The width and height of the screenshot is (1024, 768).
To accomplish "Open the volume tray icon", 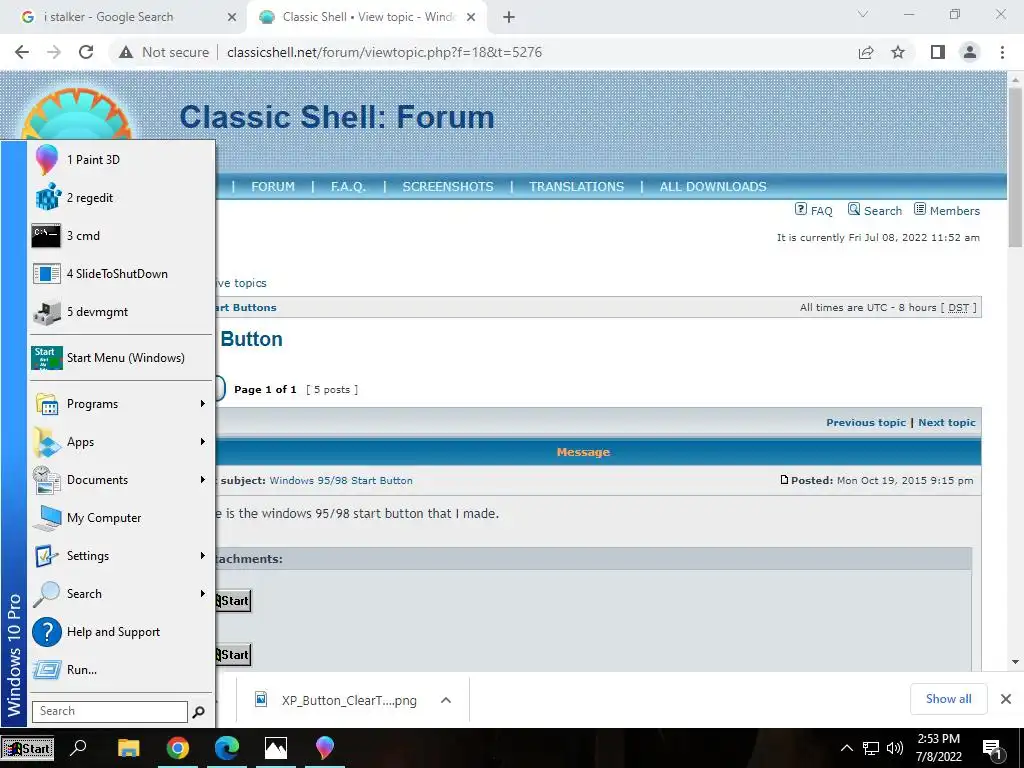I will coord(895,748).
